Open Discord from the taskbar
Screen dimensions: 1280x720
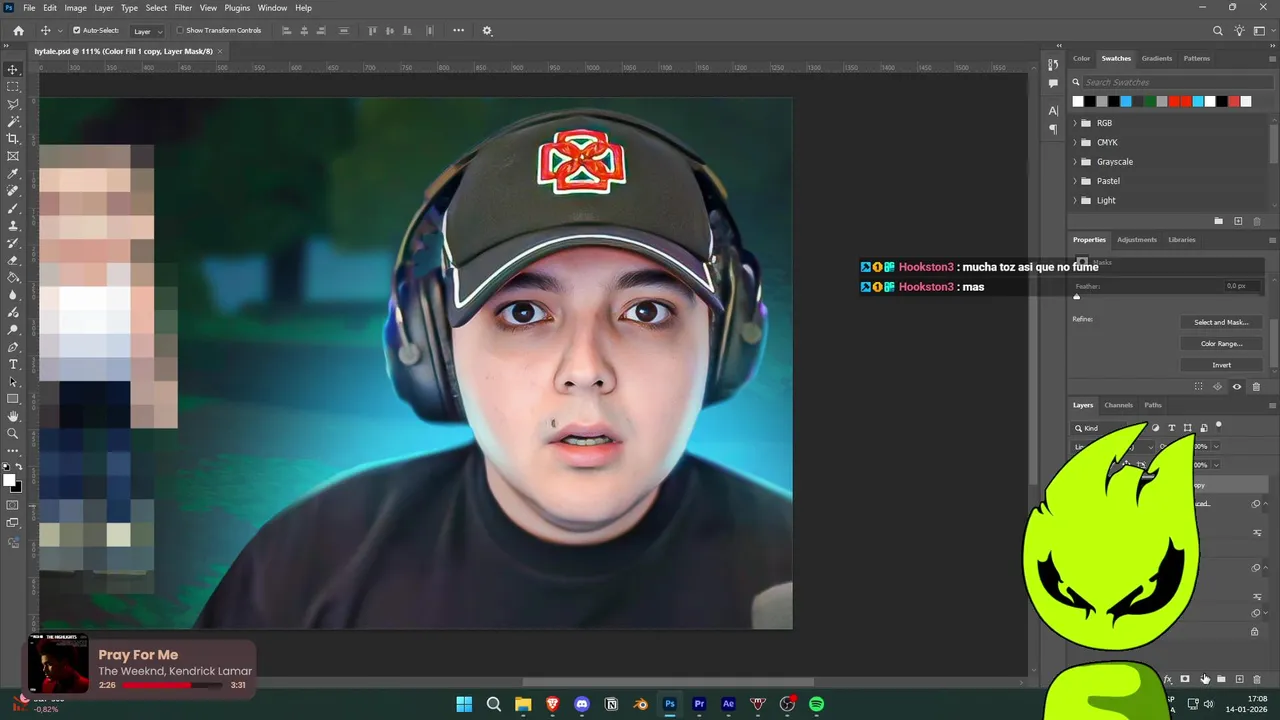pos(582,704)
